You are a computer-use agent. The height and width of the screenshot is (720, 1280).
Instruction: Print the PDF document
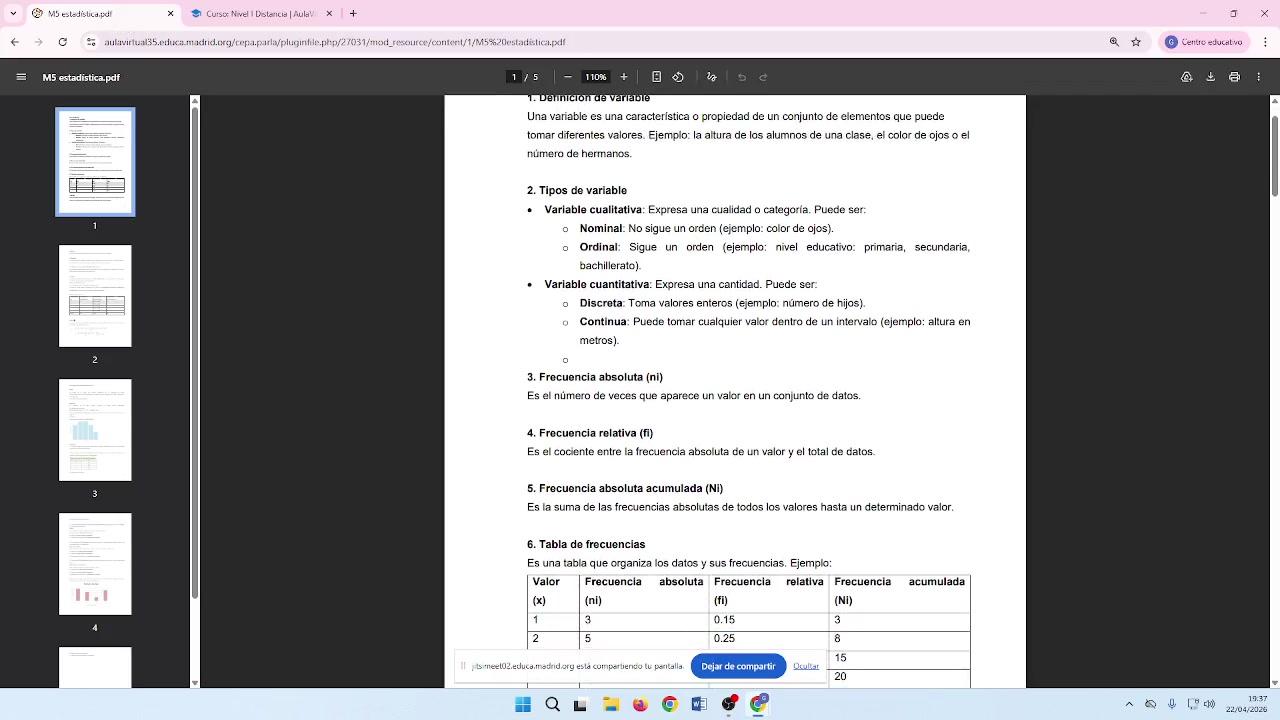pos(1234,77)
